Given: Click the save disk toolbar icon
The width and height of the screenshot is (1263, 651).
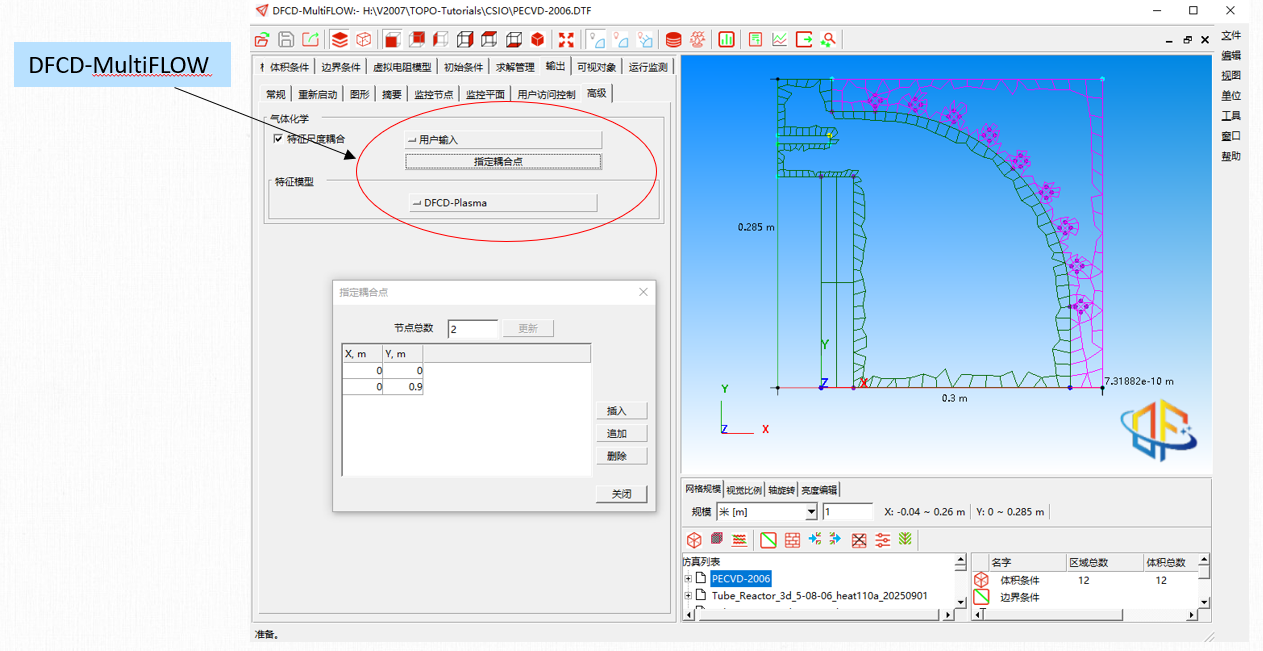Looking at the screenshot, I should pyautogui.click(x=286, y=40).
